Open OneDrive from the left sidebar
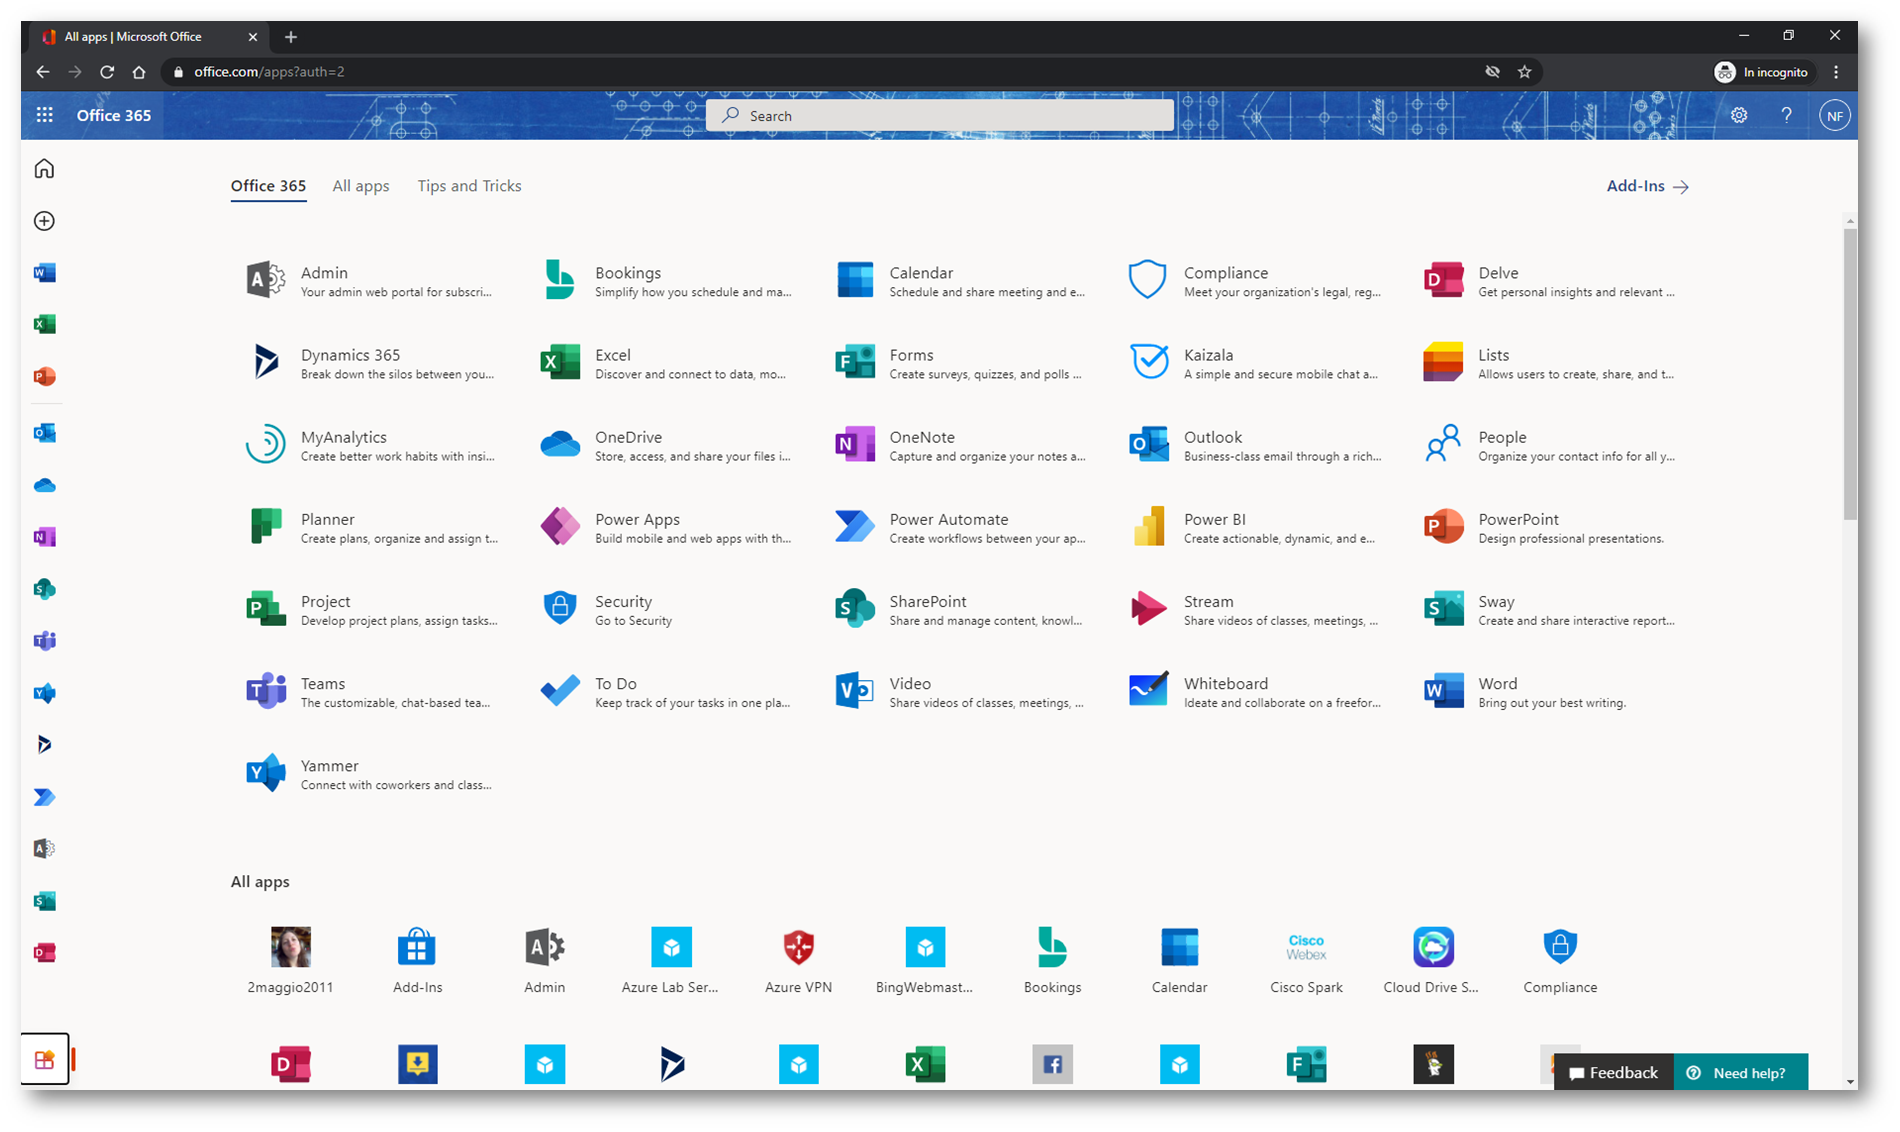 point(44,485)
